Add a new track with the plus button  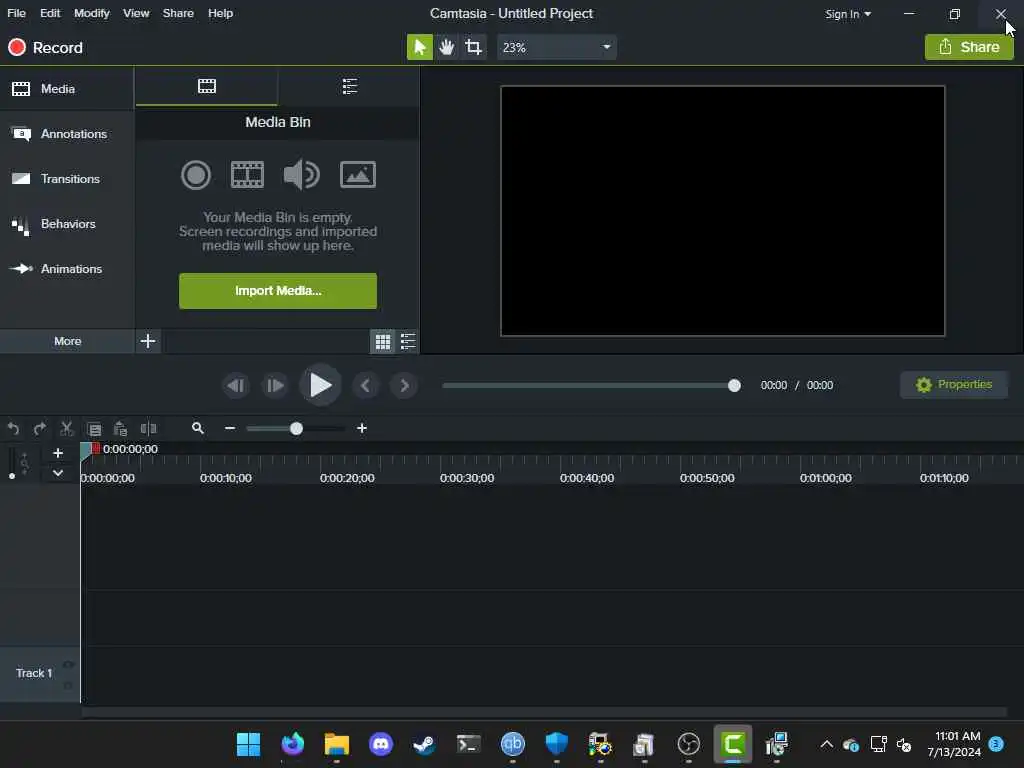57,453
